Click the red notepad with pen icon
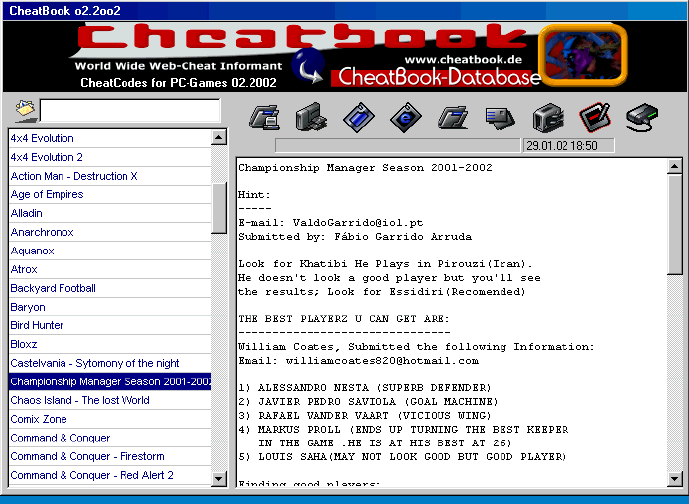The width and height of the screenshot is (689, 504). (x=595, y=117)
